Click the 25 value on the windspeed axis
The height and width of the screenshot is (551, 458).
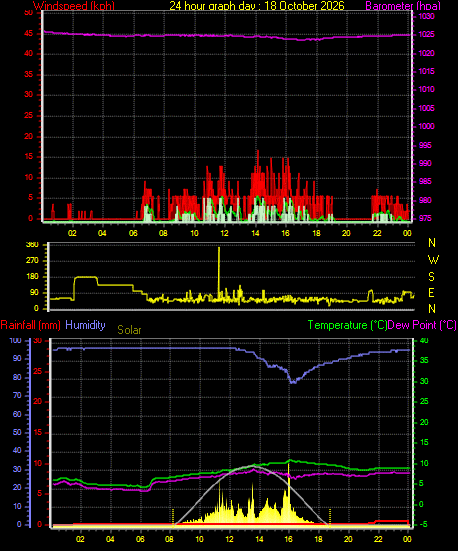coord(28,115)
